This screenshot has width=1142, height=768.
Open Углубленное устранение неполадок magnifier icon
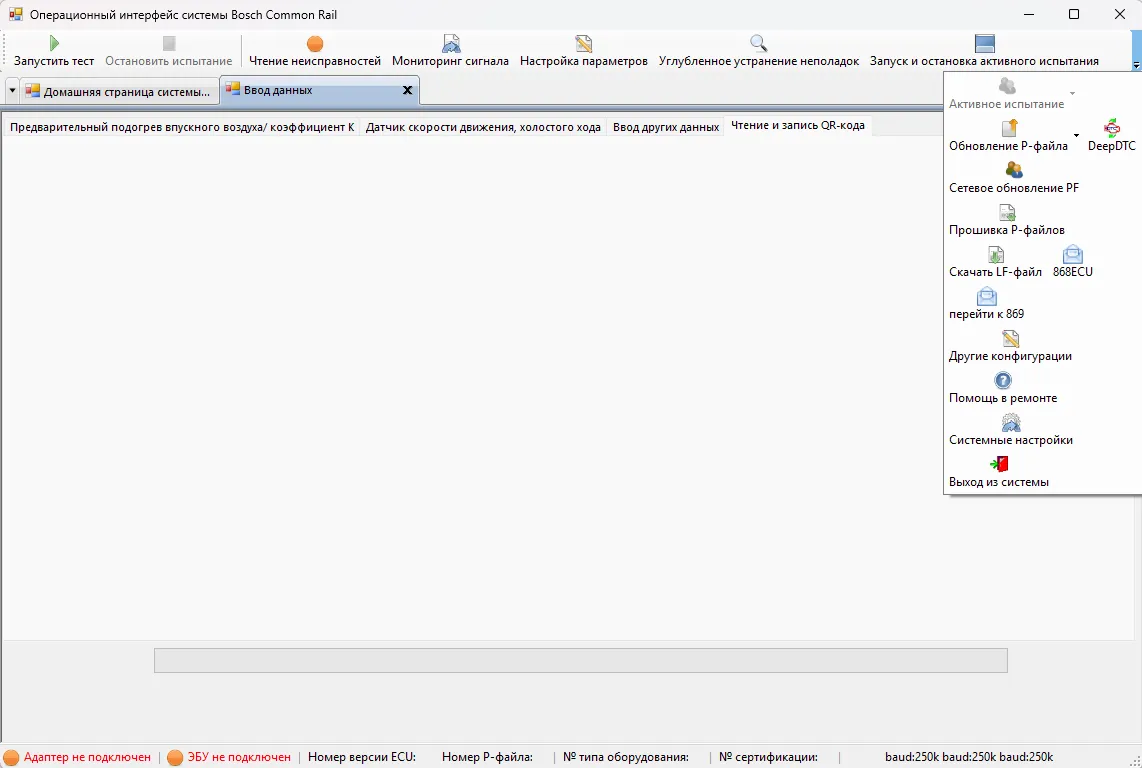[758, 44]
